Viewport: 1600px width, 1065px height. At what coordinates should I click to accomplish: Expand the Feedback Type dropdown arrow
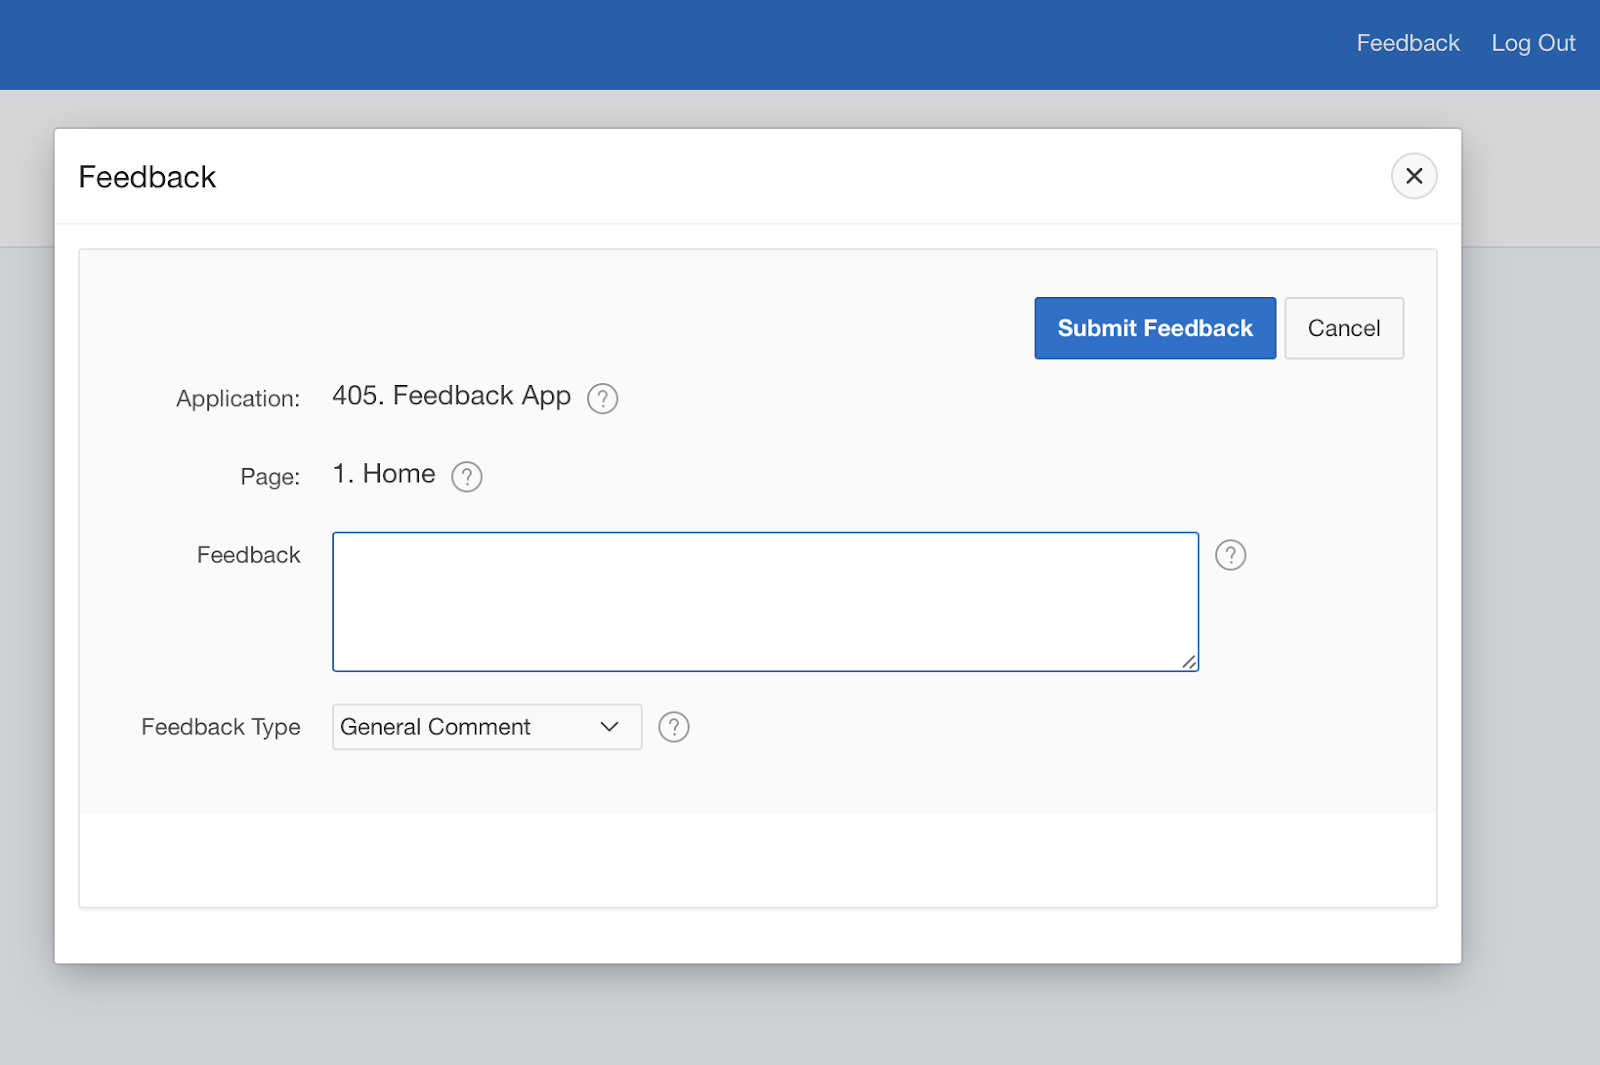pos(609,727)
